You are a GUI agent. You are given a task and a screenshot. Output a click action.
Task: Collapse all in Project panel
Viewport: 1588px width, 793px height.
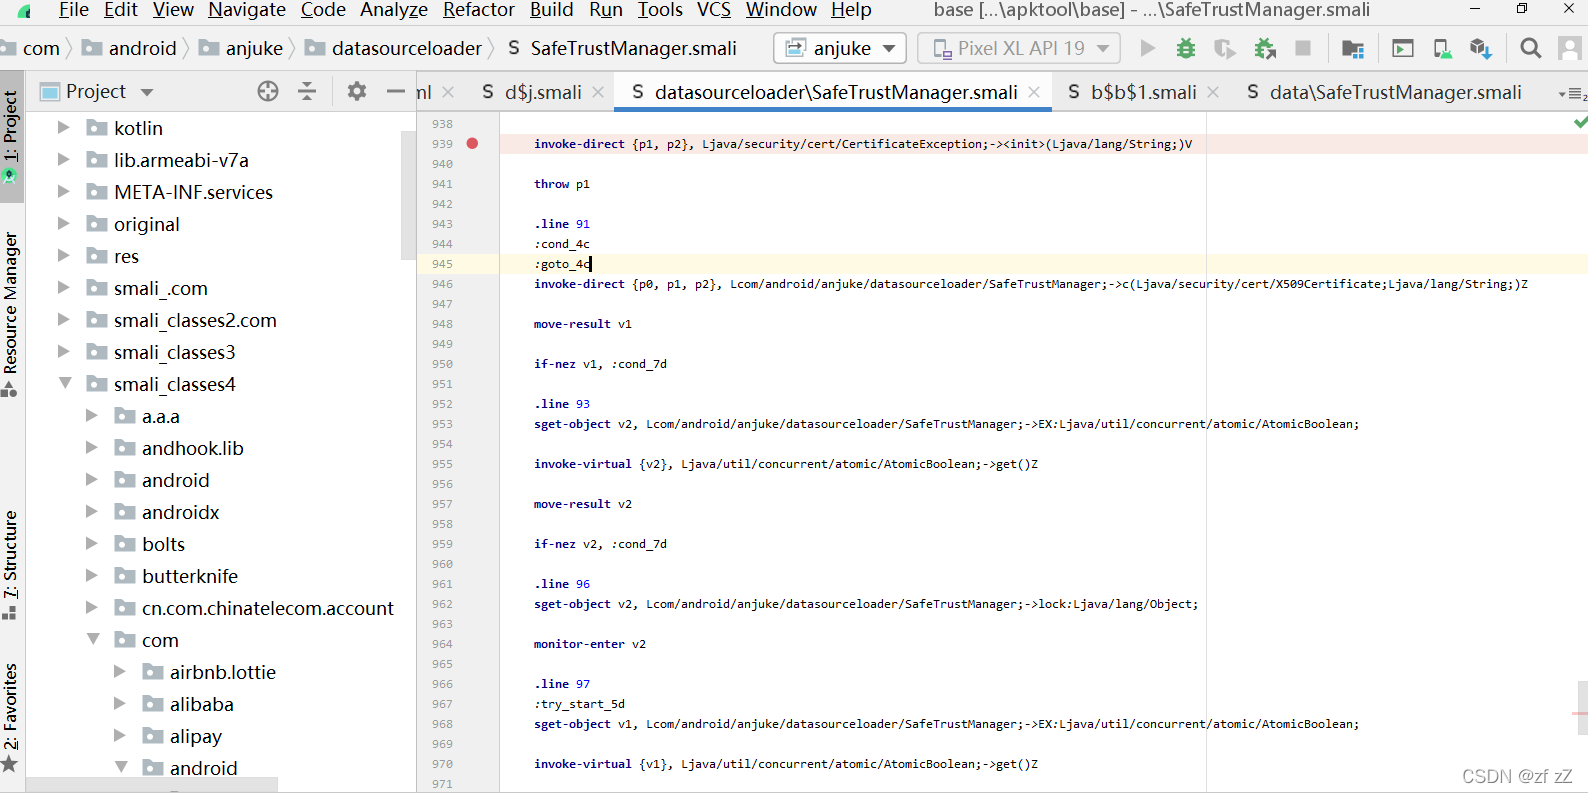tap(307, 91)
